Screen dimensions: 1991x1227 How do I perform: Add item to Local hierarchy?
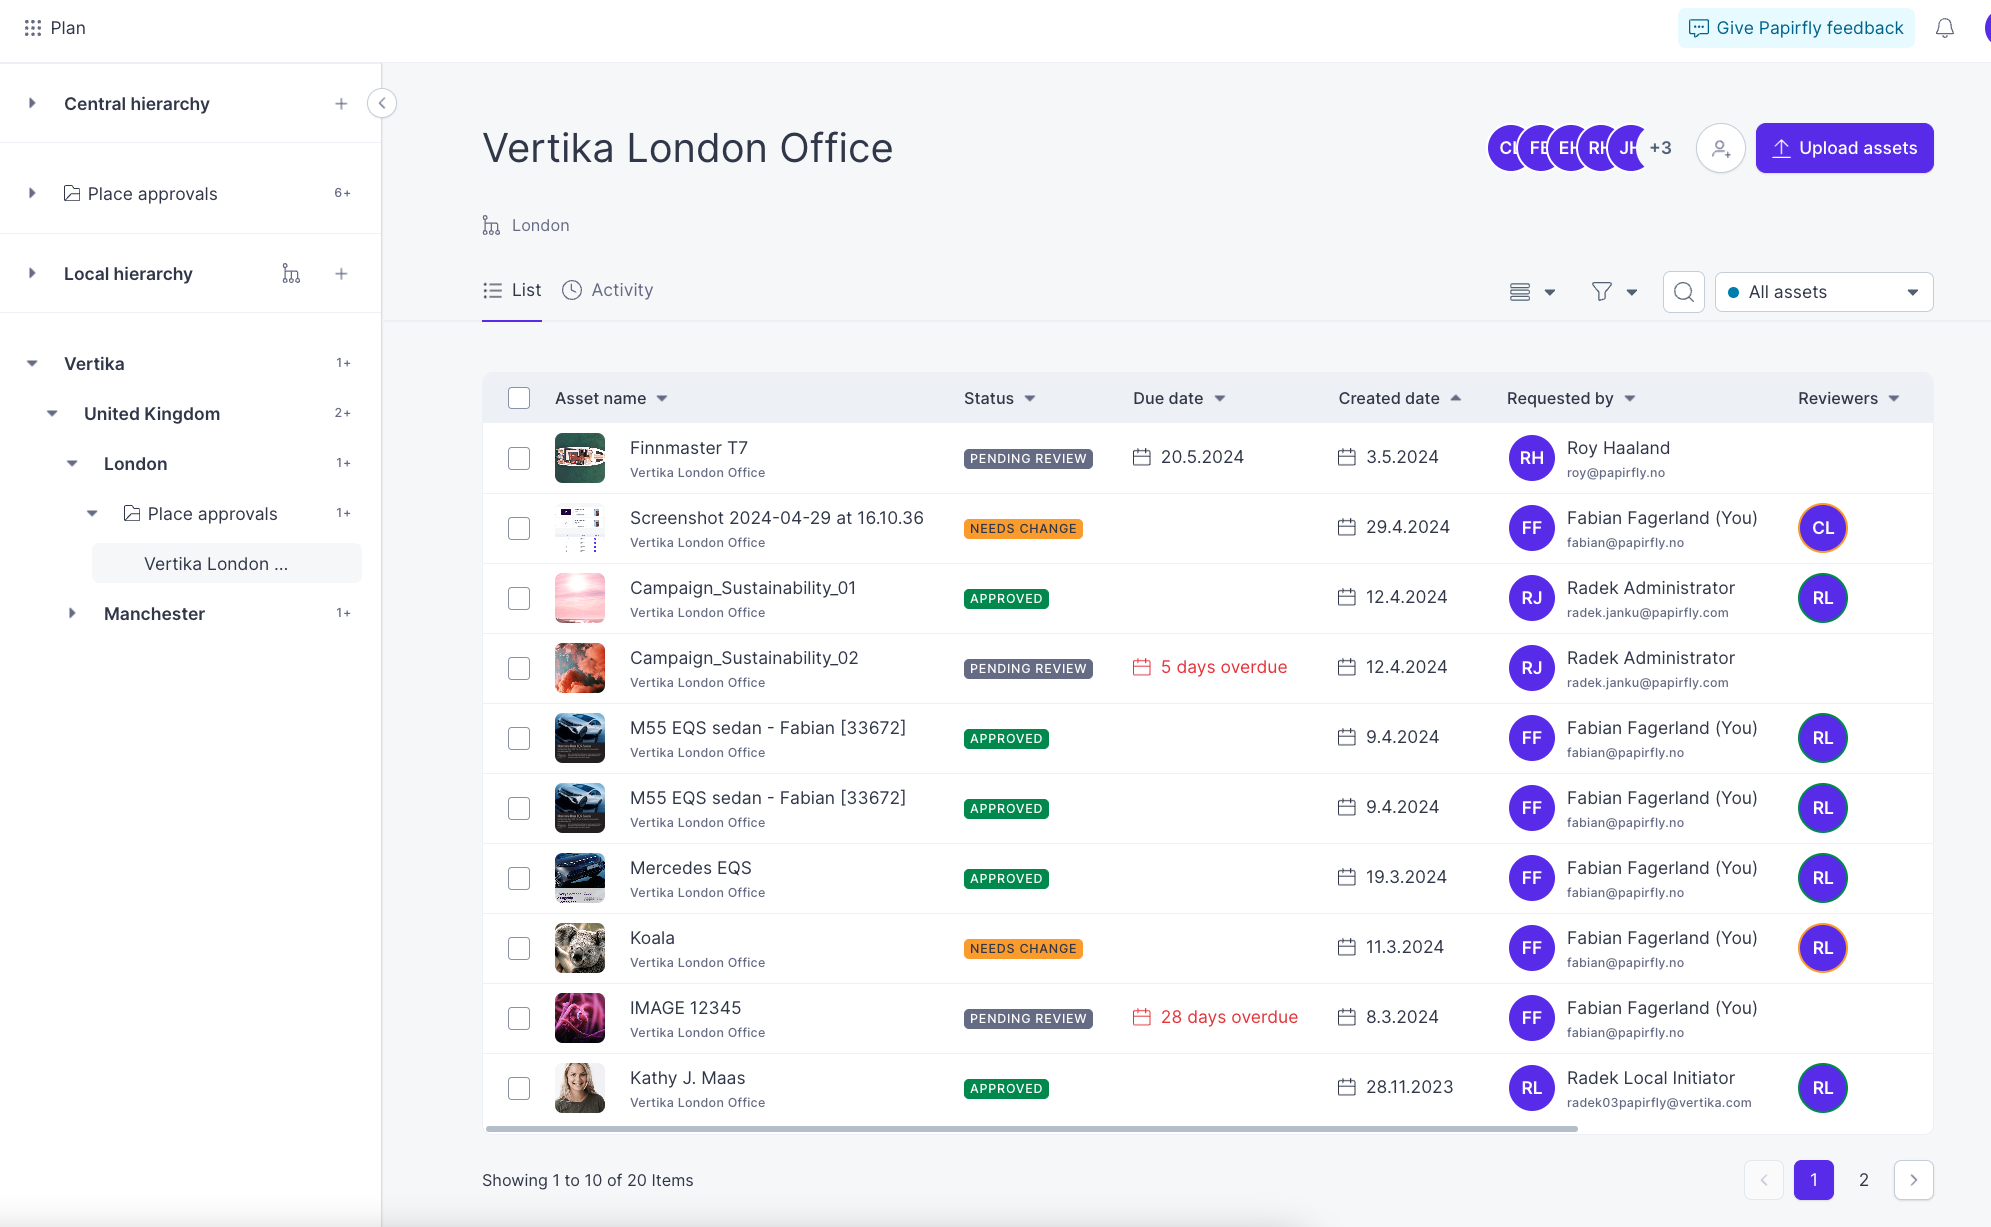click(x=341, y=274)
